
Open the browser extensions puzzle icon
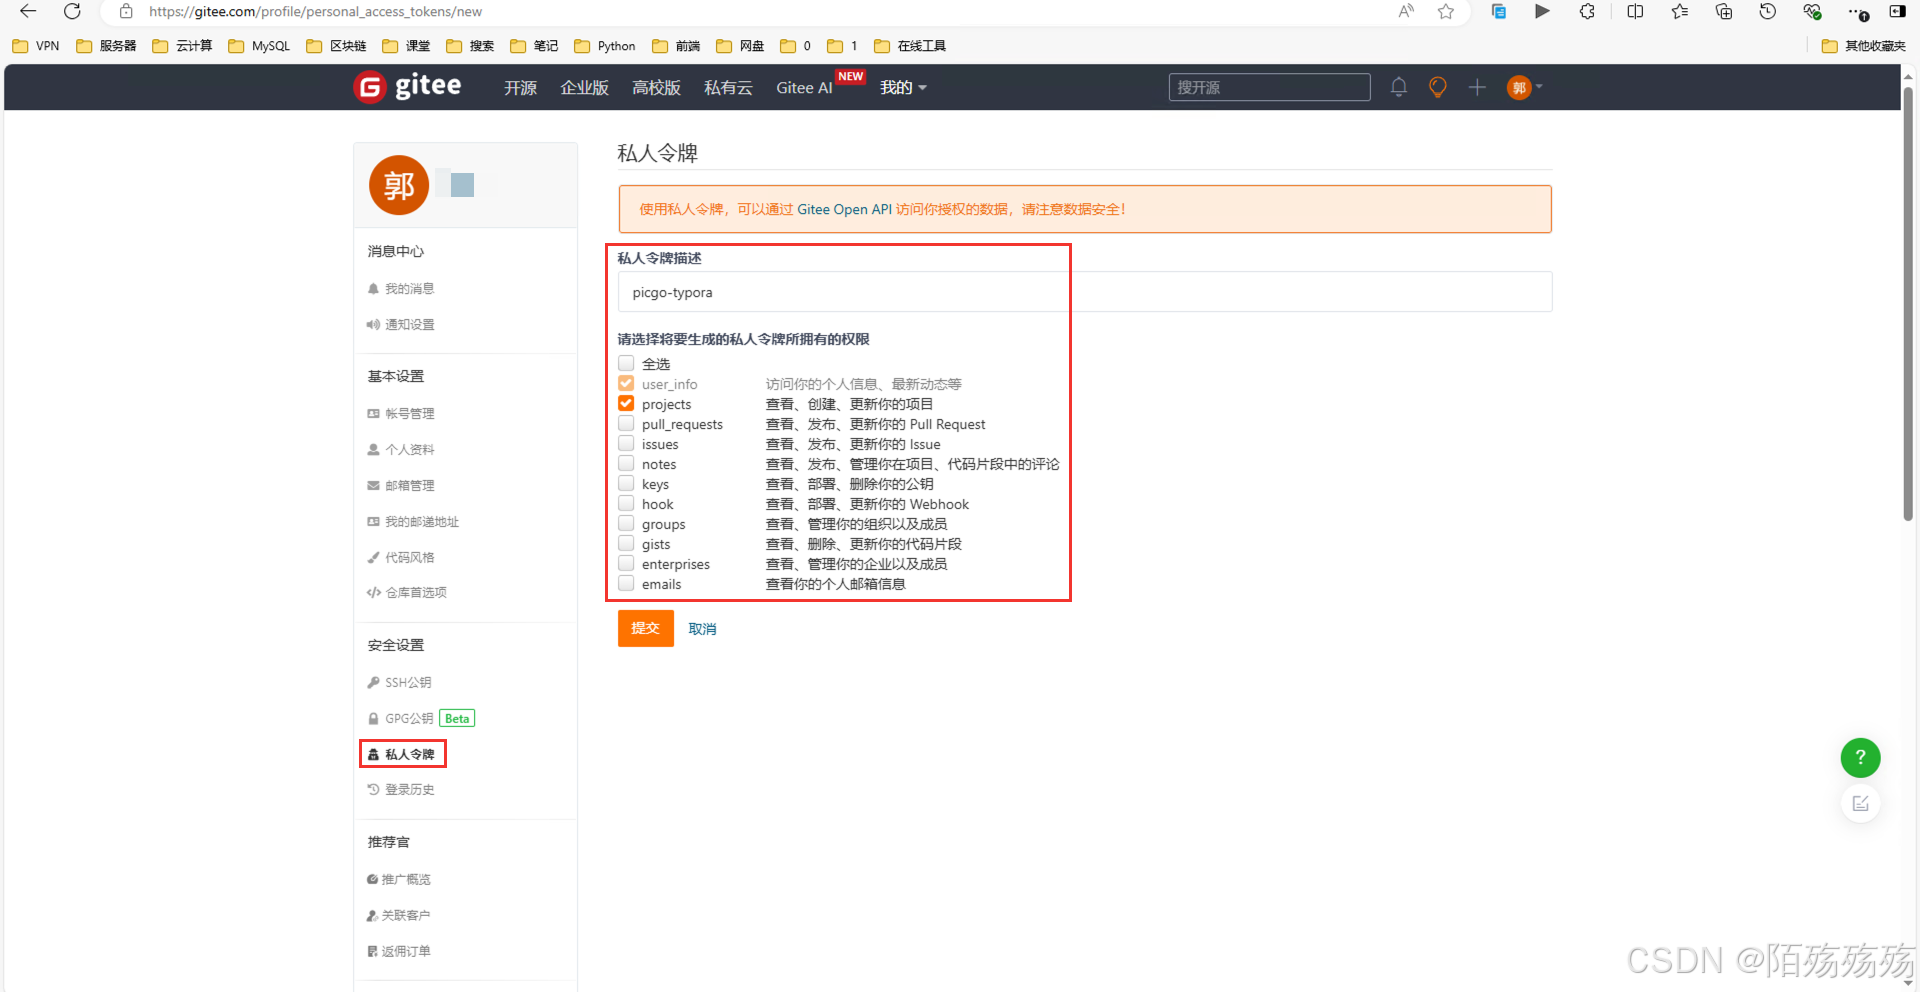coord(1587,12)
